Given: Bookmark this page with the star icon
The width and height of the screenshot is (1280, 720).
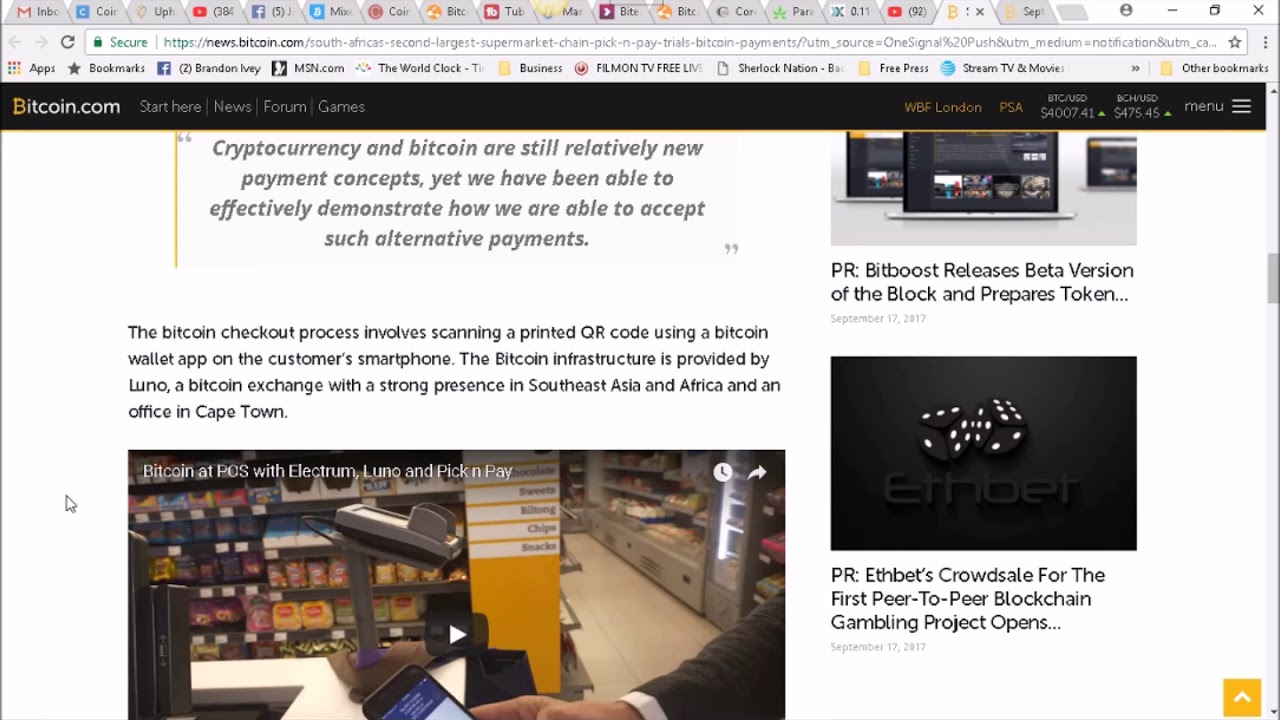Looking at the screenshot, I should 1235,42.
